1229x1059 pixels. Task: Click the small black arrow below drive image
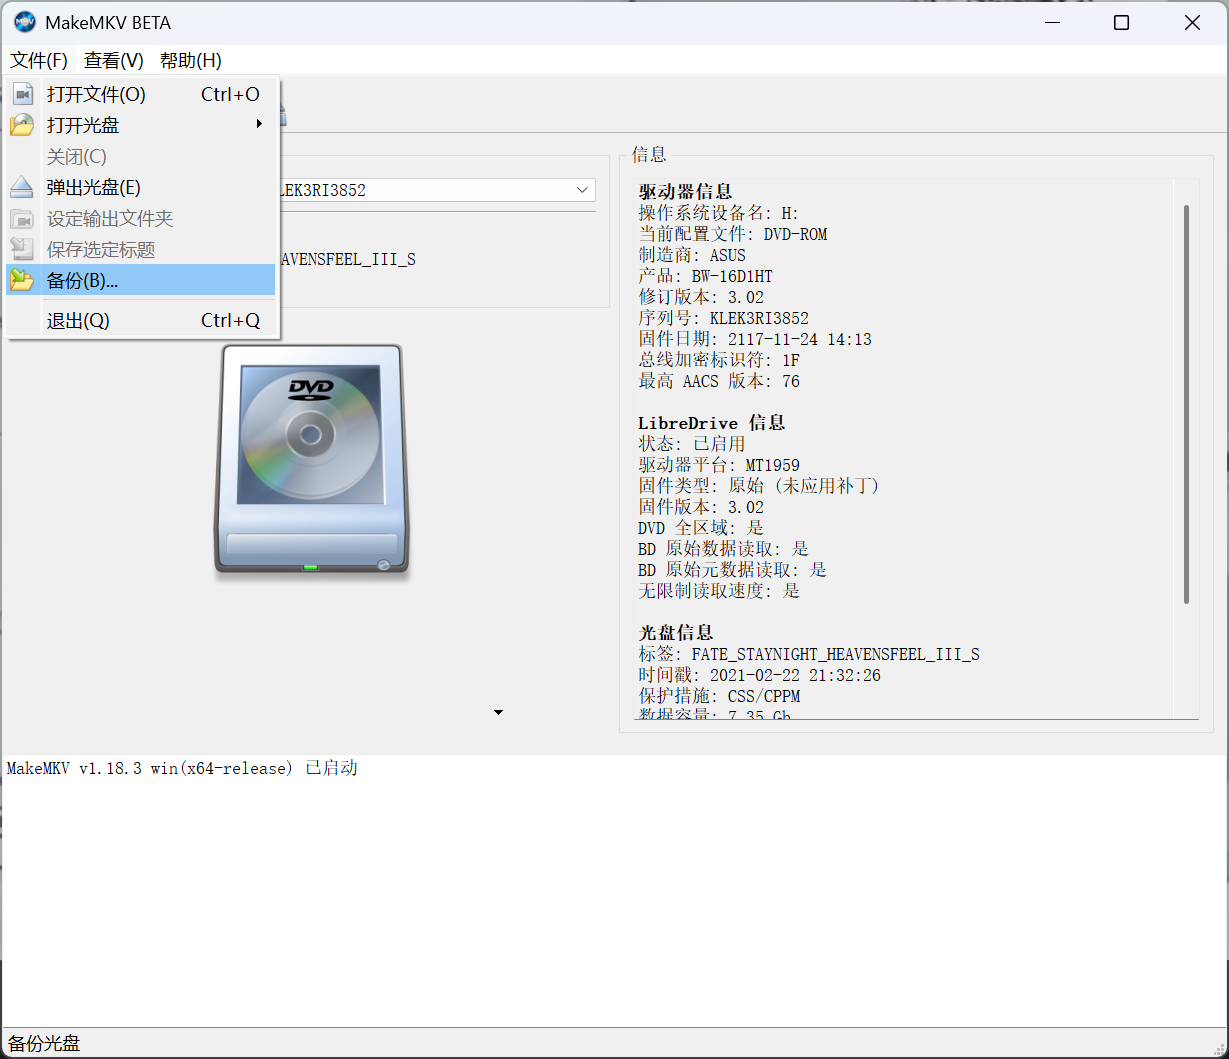point(498,713)
